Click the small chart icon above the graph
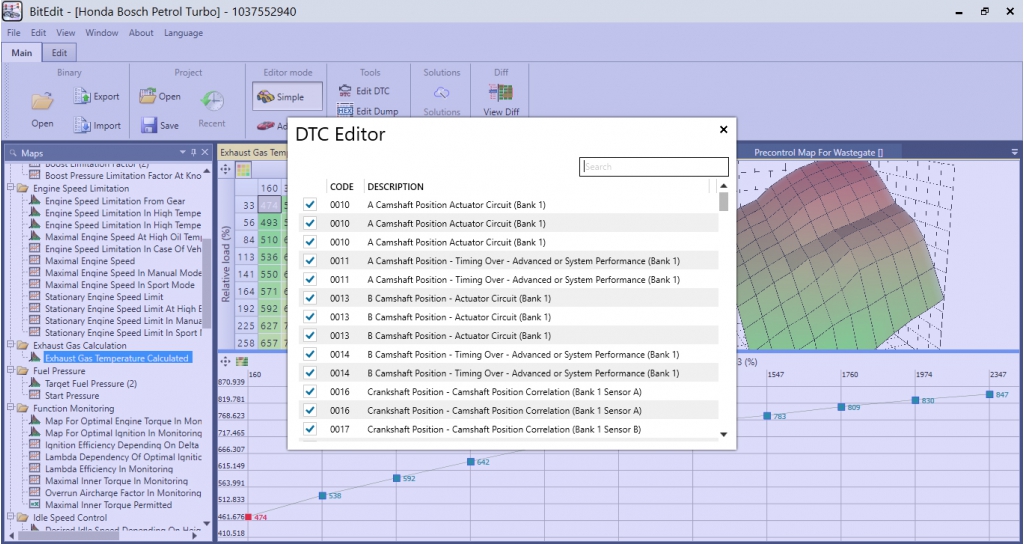Screen dimensions: 1024x544 point(242,361)
